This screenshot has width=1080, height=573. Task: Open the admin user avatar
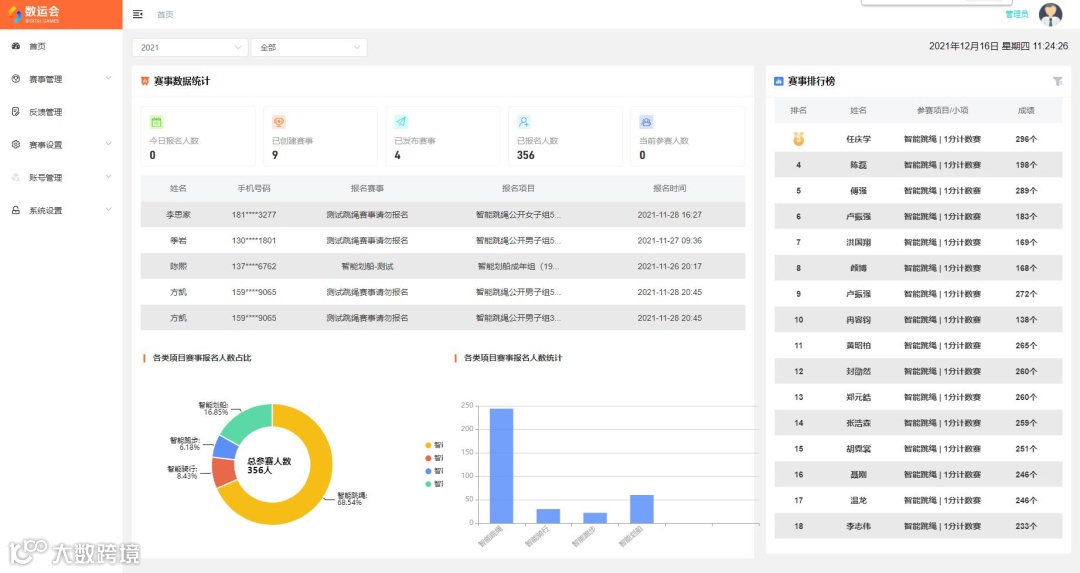[1050, 14]
